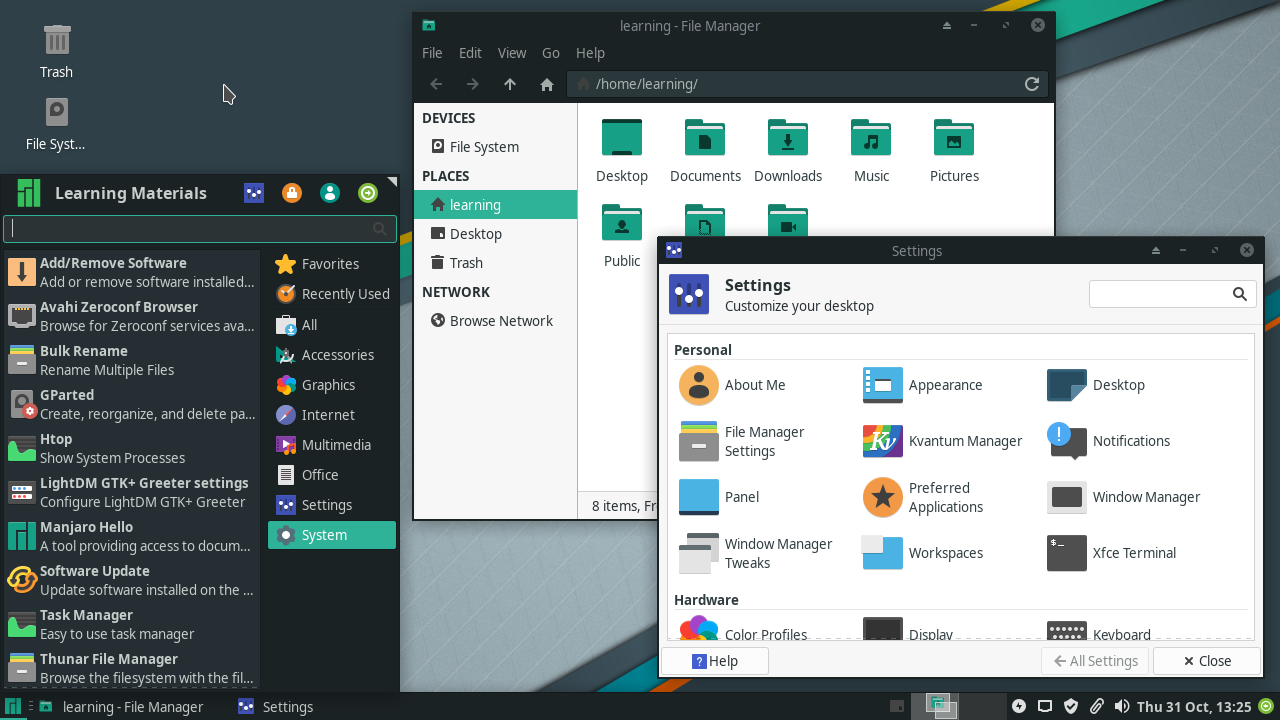Open Preferred Applications
Image resolution: width=1280 pixels, height=720 pixels.
click(923, 497)
